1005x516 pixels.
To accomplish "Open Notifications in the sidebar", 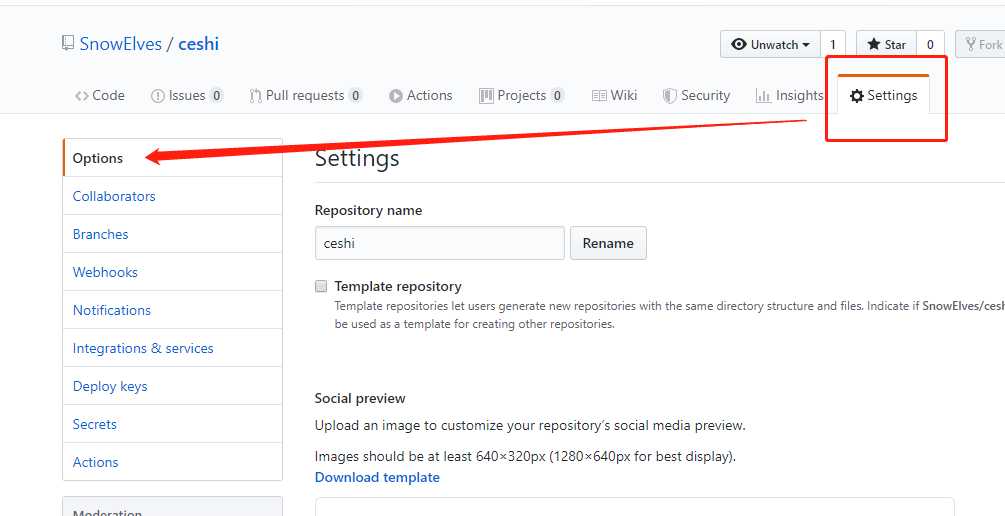I will (x=172, y=310).
